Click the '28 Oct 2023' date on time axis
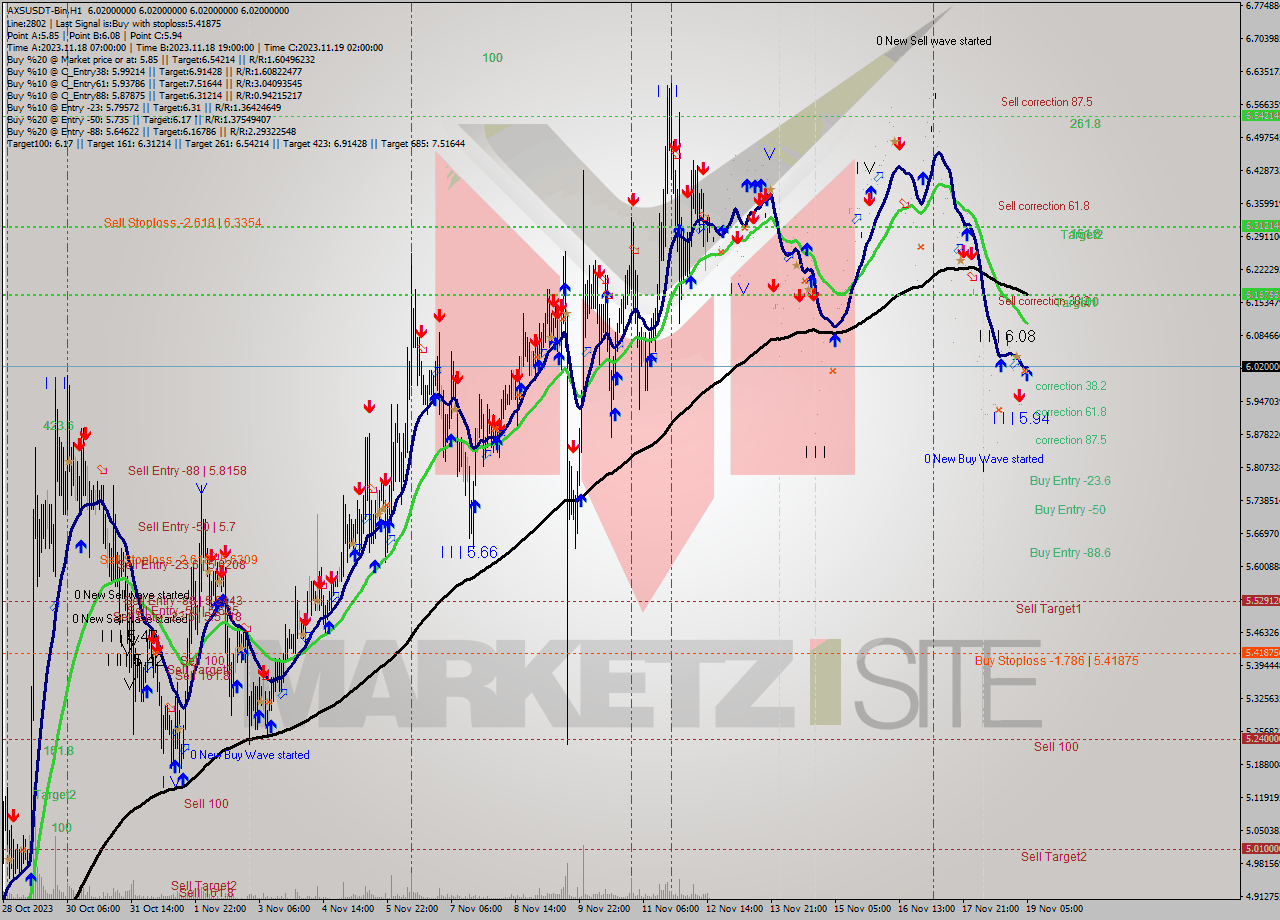Viewport: 1280px width, 920px height. click(x=27, y=909)
